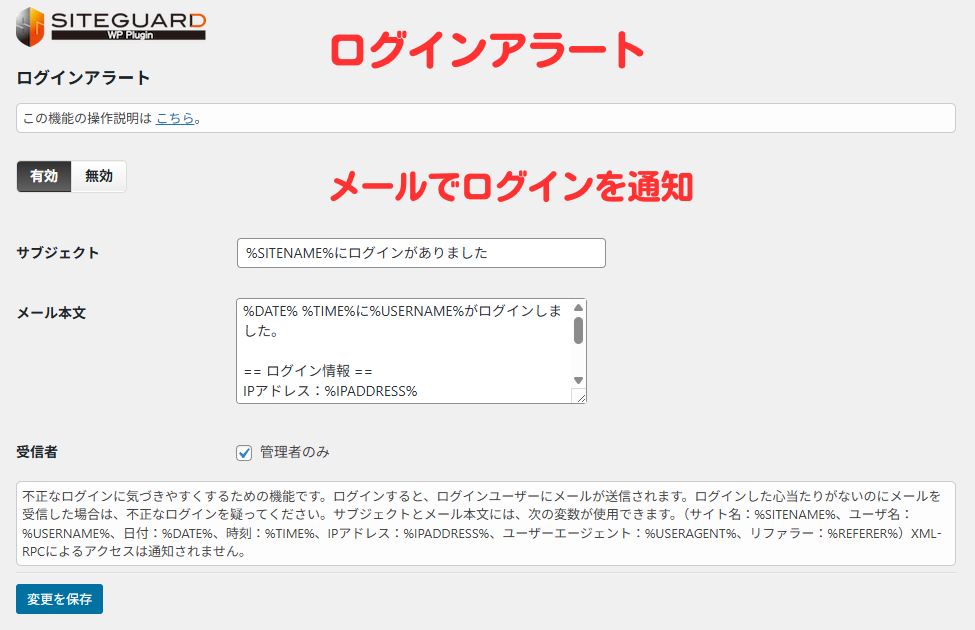Save settings with the 変更を保存 button
Image resolution: width=975 pixels, height=630 pixels.
[x=58, y=599]
